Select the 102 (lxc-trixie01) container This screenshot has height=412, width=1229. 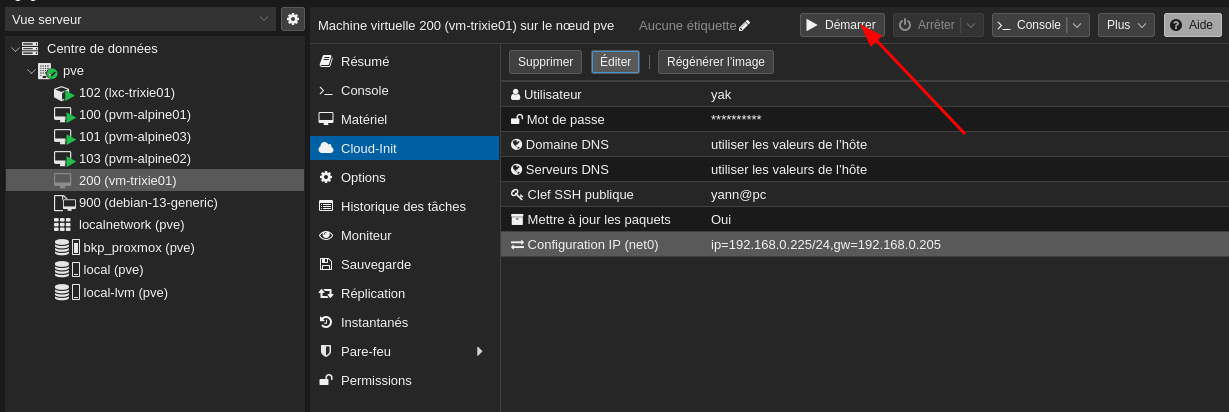click(126, 93)
